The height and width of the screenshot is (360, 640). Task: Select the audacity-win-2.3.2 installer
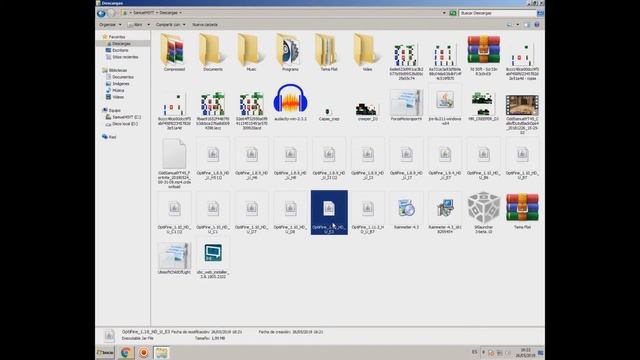click(x=290, y=102)
